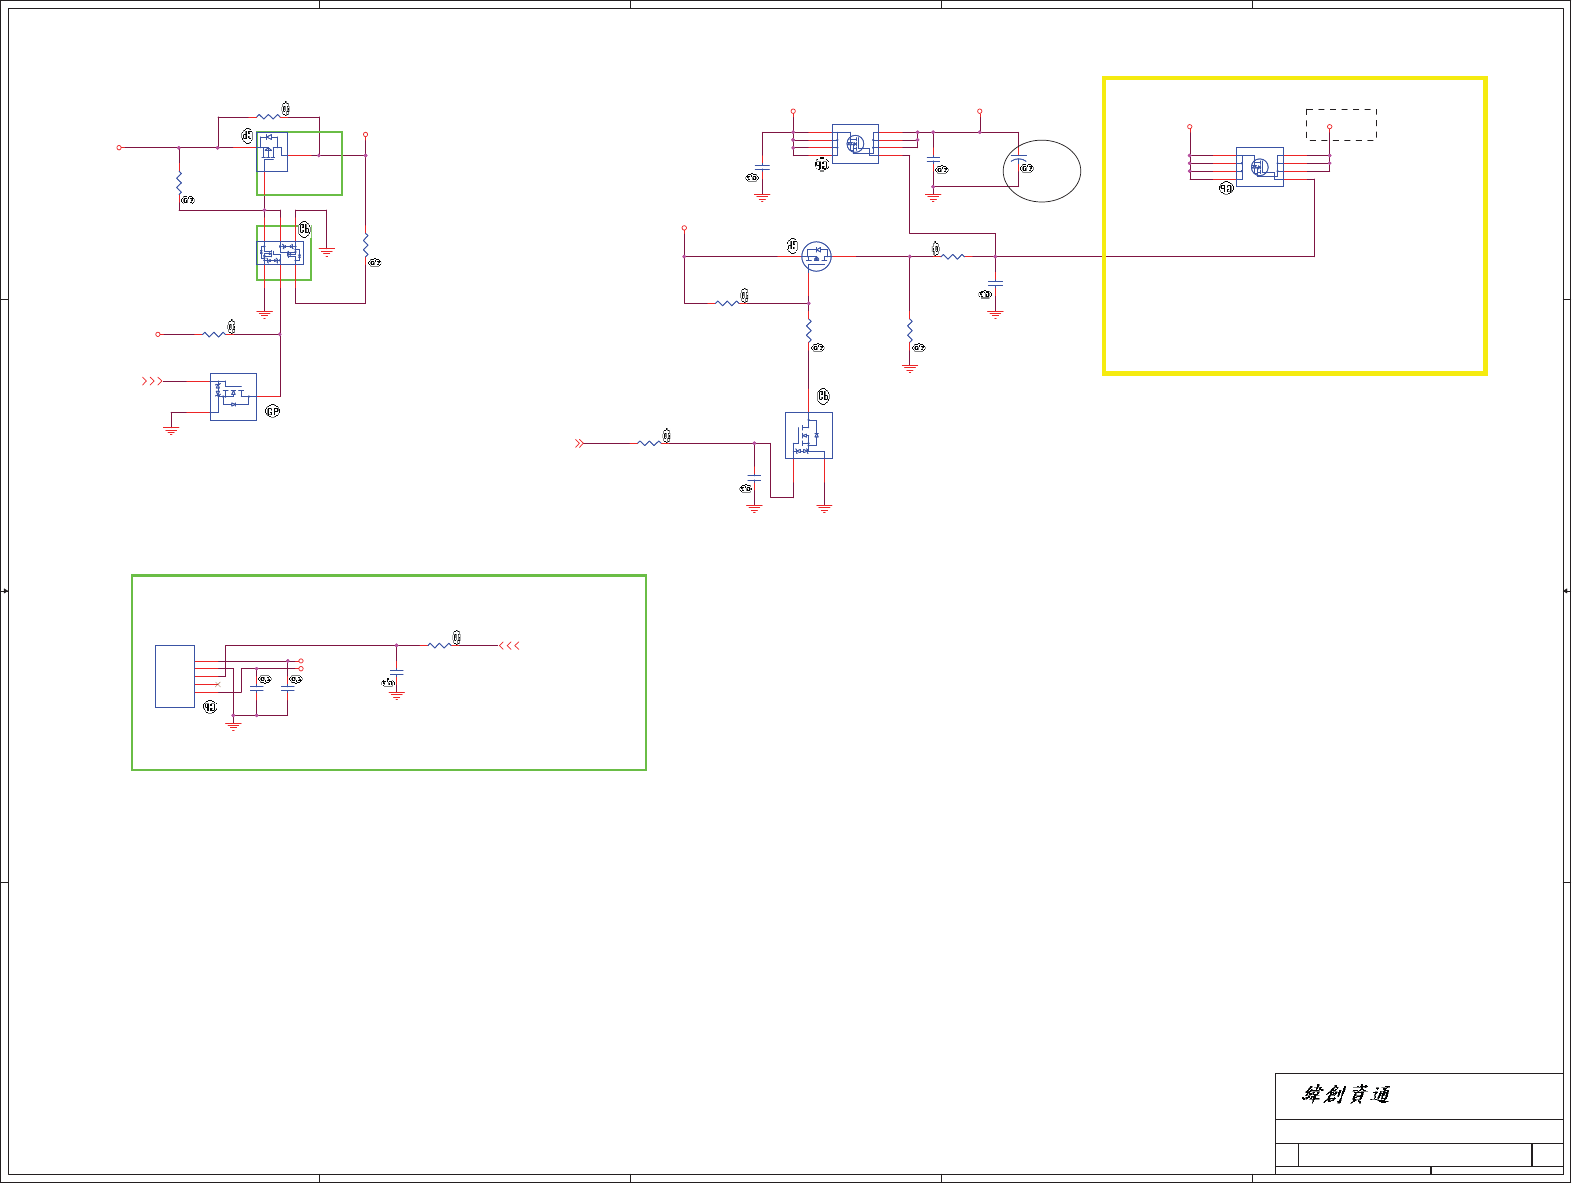
Task: Click the 緯創資通 logo in the title block
Action: click(x=1346, y=1095)
